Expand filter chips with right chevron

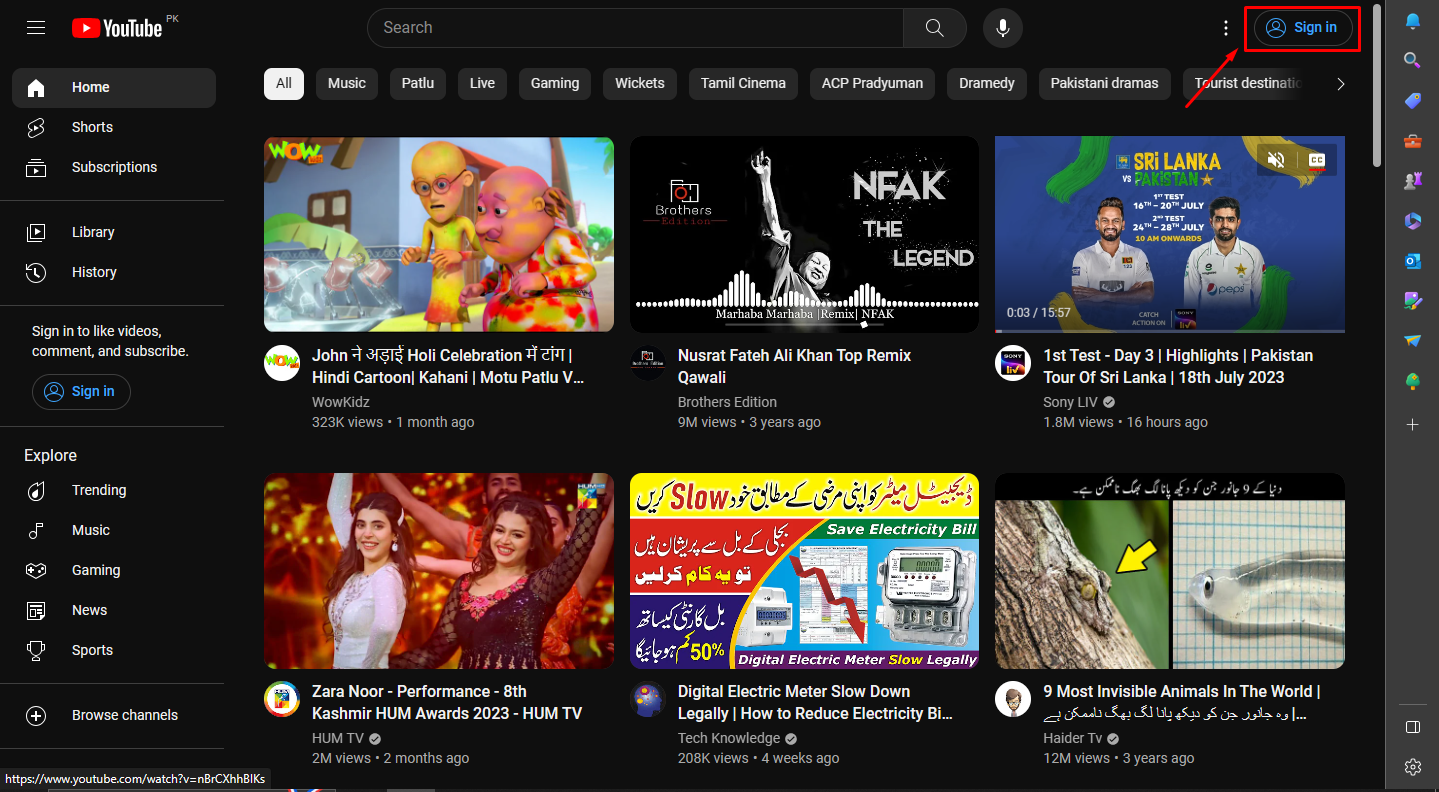tap(1341, 84)
